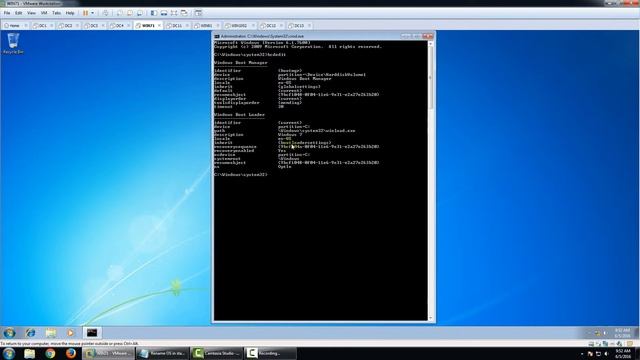Click the 'Windows Boot Loader' heading text
The image size is (640, 360).
[240, 115]
